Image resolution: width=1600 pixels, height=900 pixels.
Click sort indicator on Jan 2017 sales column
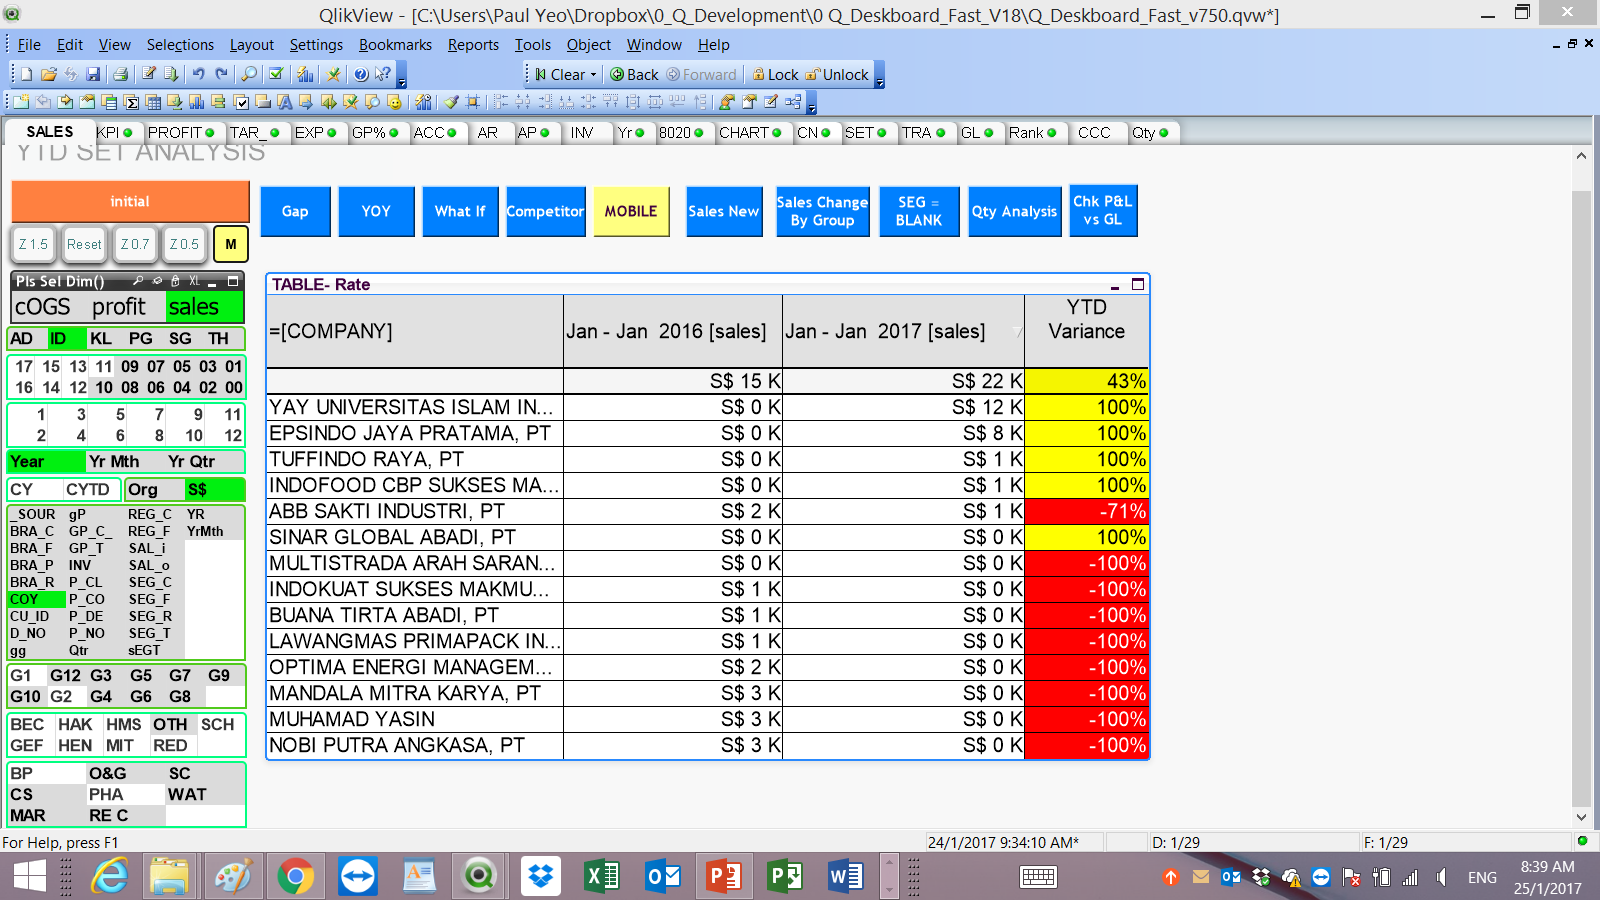[1018, 331]
